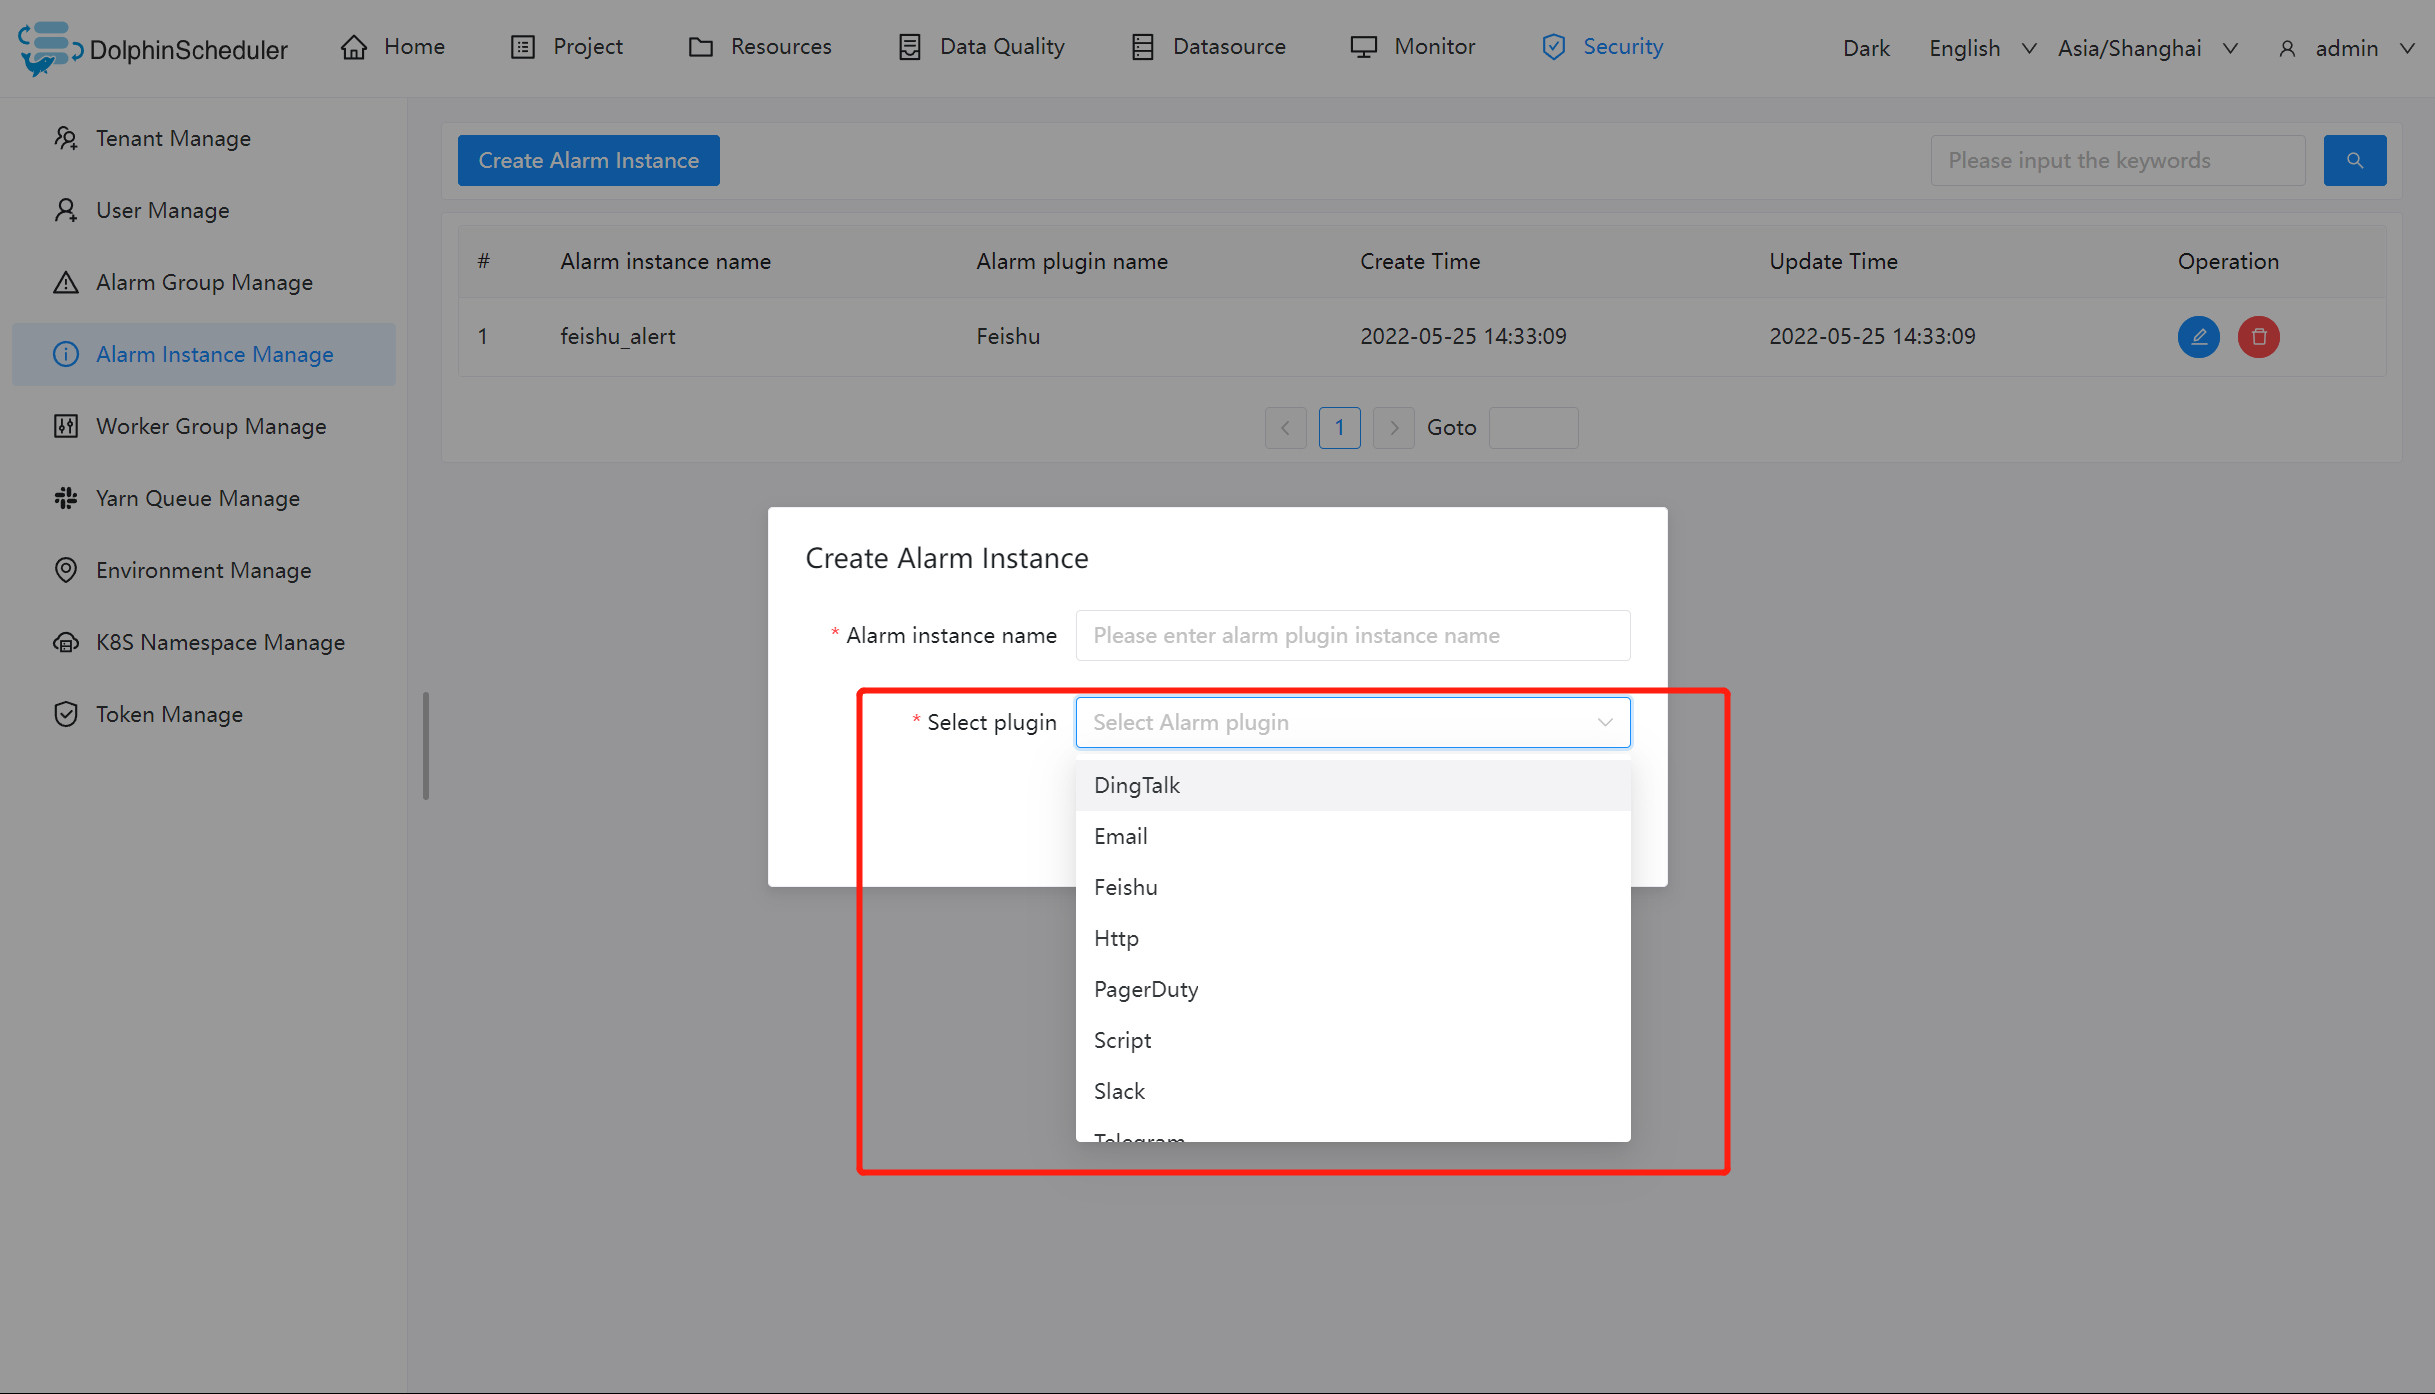Click the sidebar vertical scrollbar
This screenshot has width=2435, height=1394.
(426, 746)
